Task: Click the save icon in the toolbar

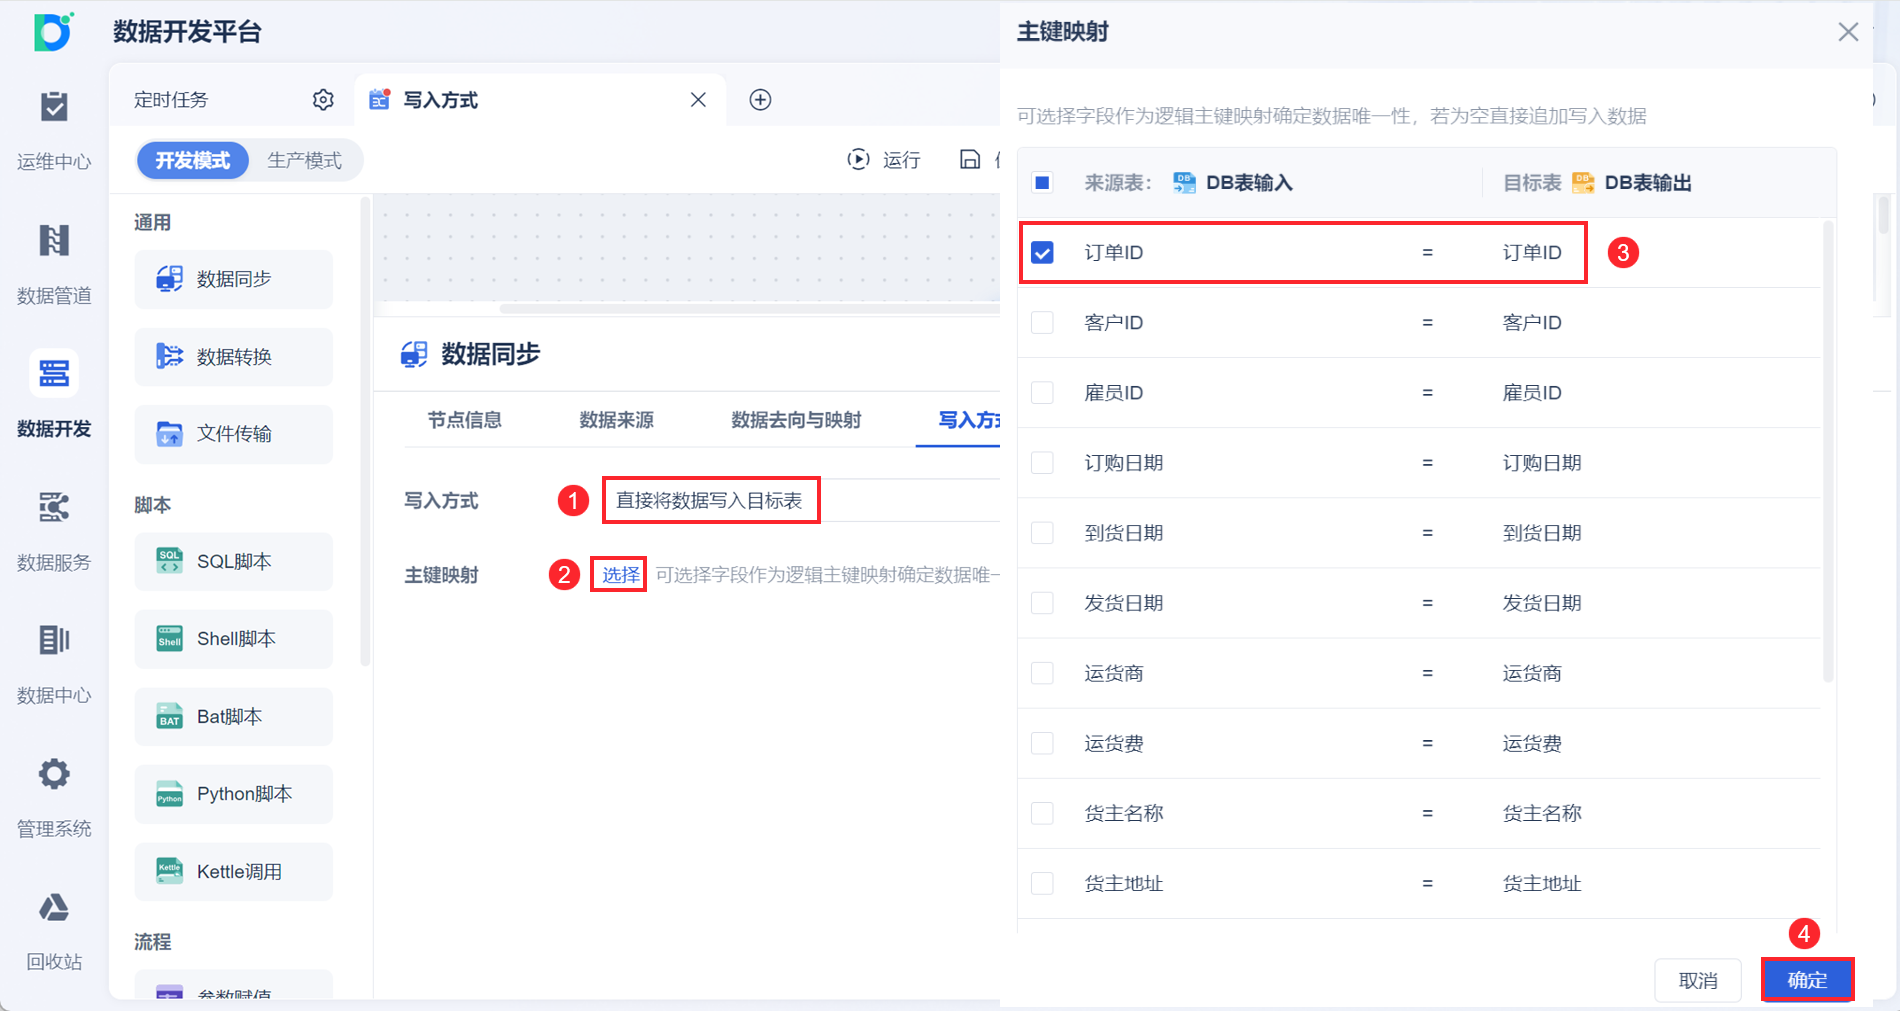Action: point(969,159)
